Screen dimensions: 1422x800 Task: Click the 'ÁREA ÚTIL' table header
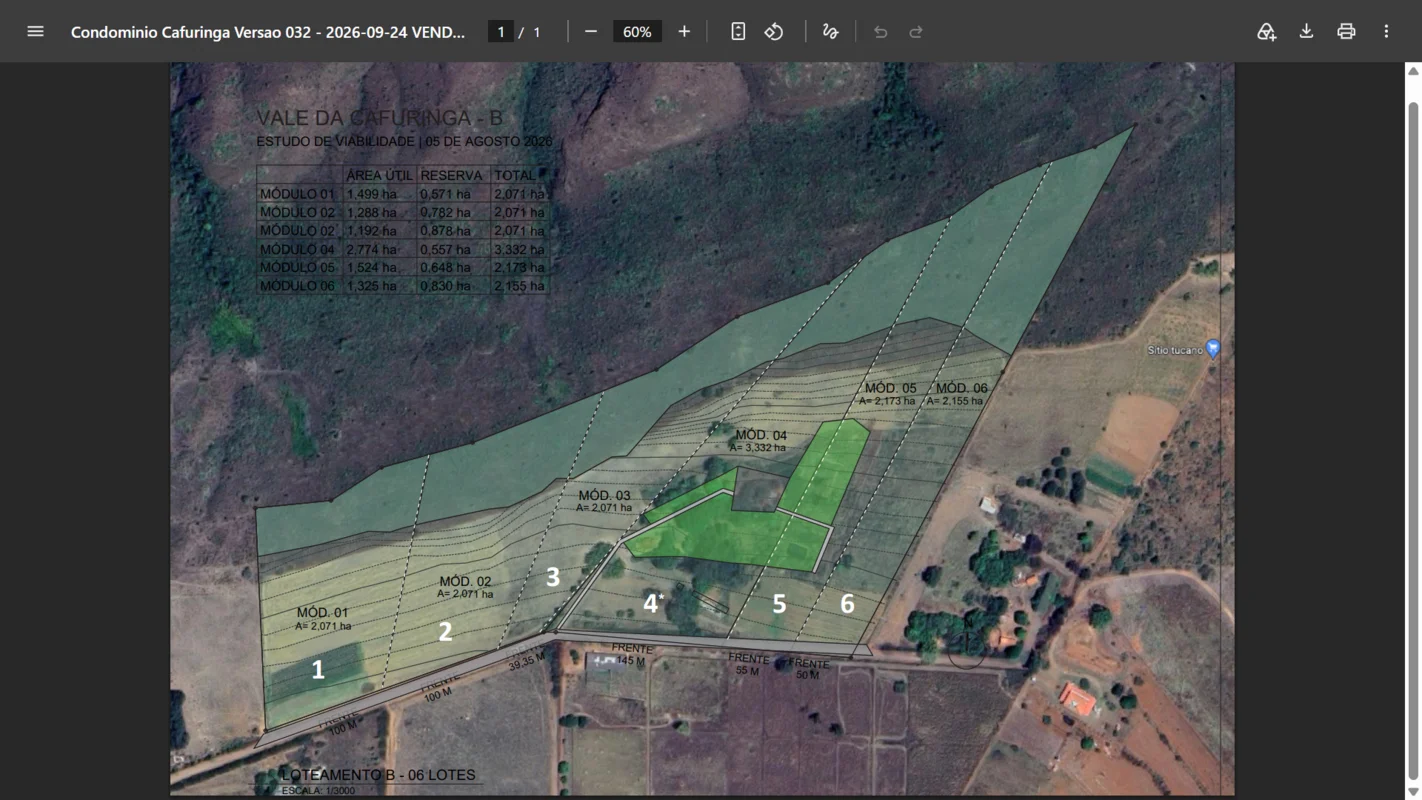click(x=379, y=176)
